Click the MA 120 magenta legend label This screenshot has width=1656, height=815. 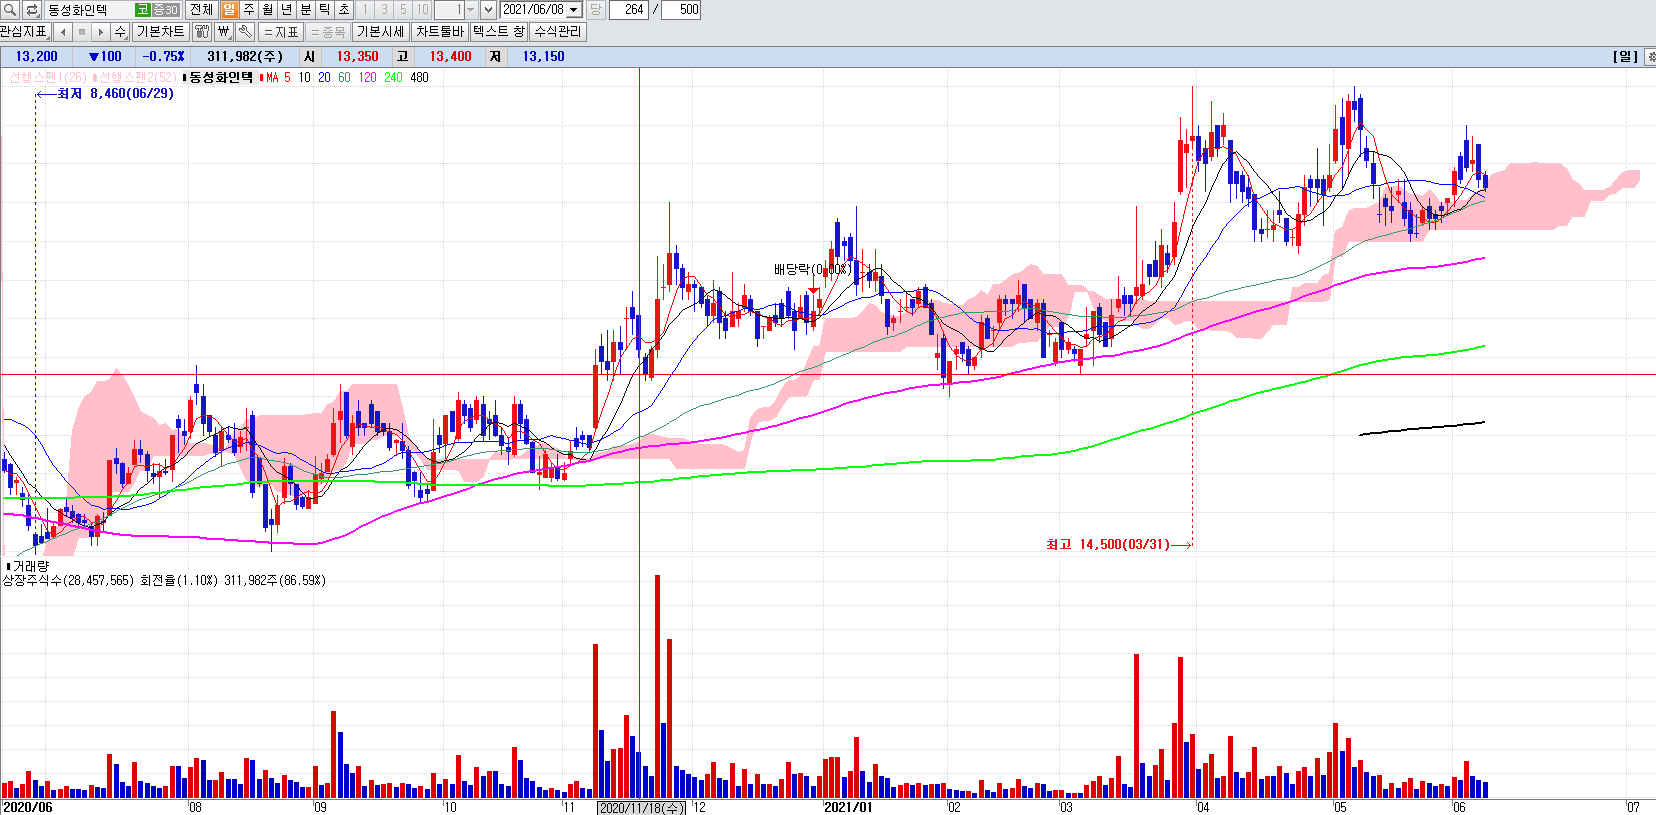(367, 77)
